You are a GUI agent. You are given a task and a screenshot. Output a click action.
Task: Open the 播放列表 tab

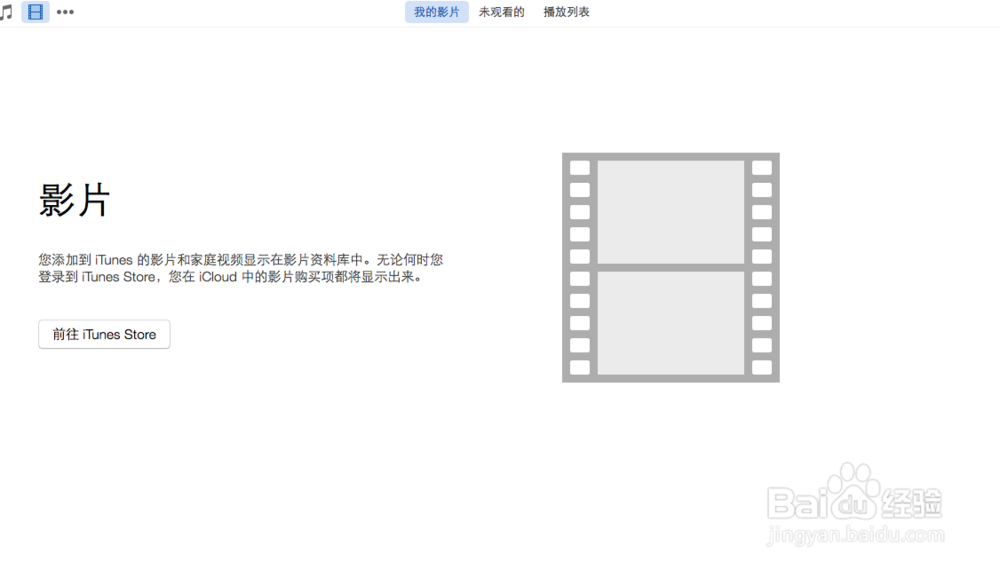tap(566, 11)
